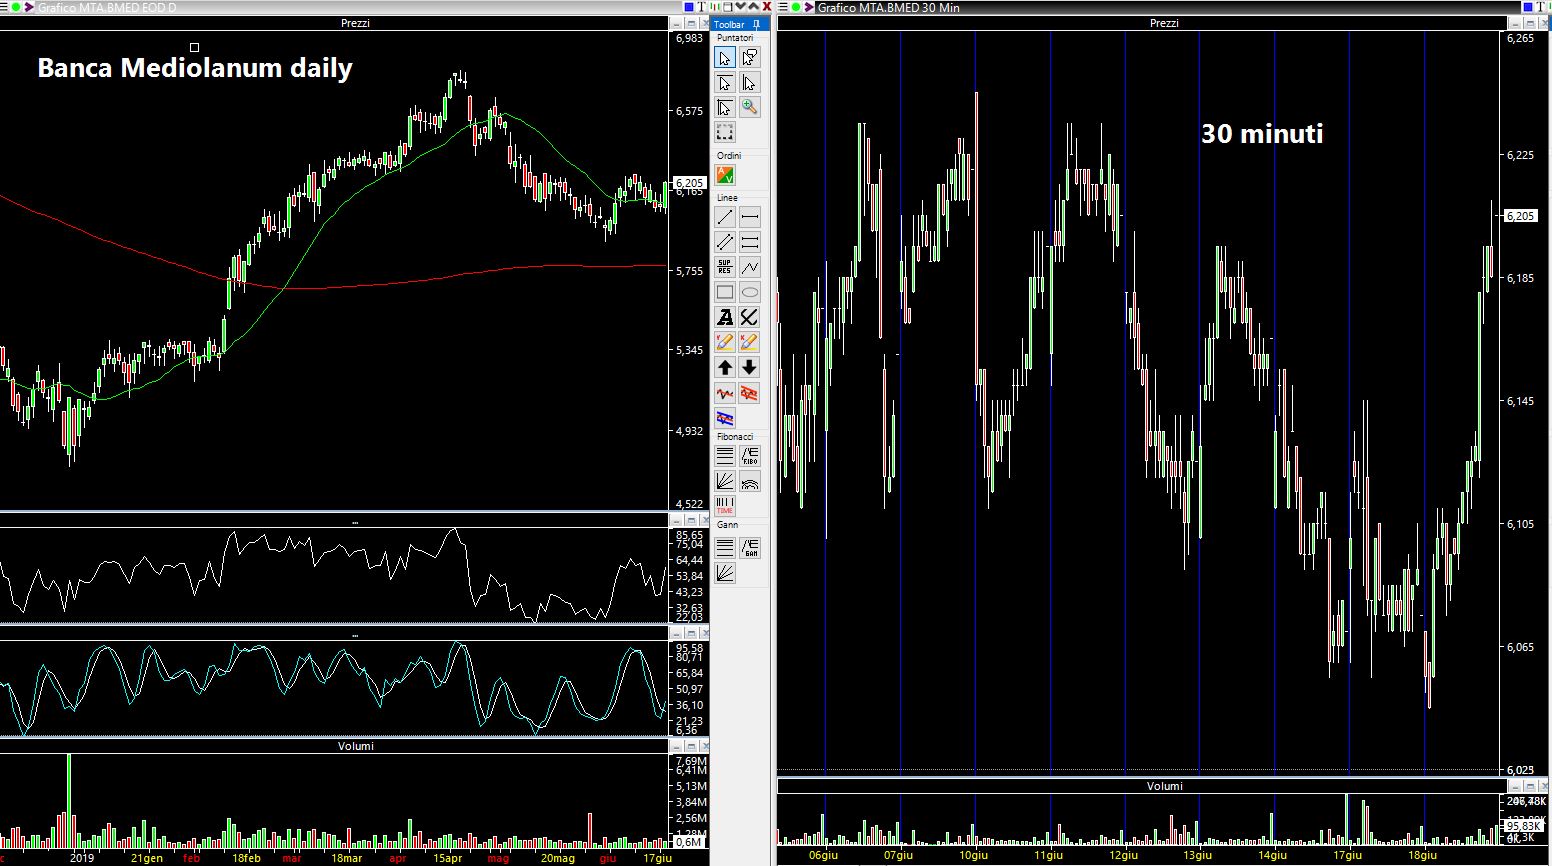Click the 6,105 value on 30 Min price axis

(x=1519, y=524)
